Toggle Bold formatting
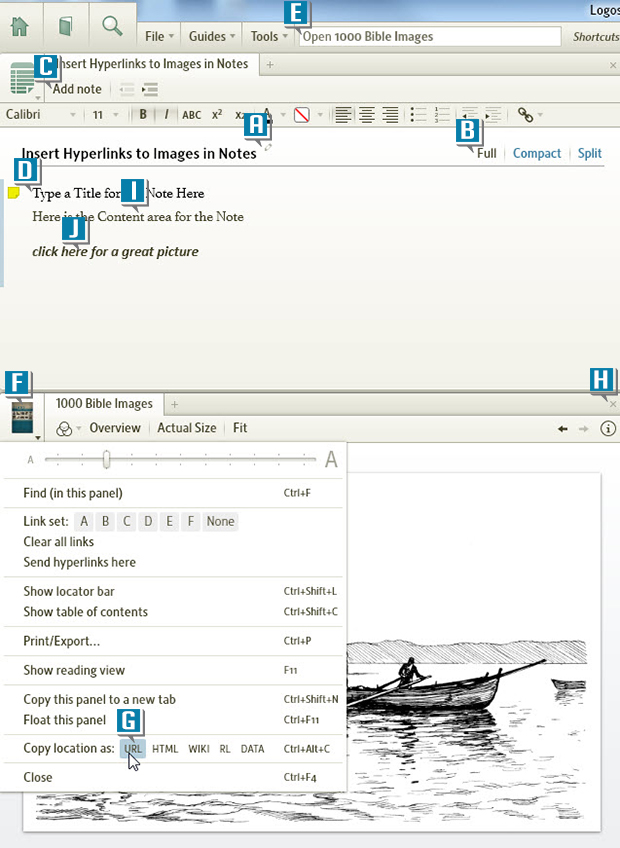620x848 pixels. [144, 115]
